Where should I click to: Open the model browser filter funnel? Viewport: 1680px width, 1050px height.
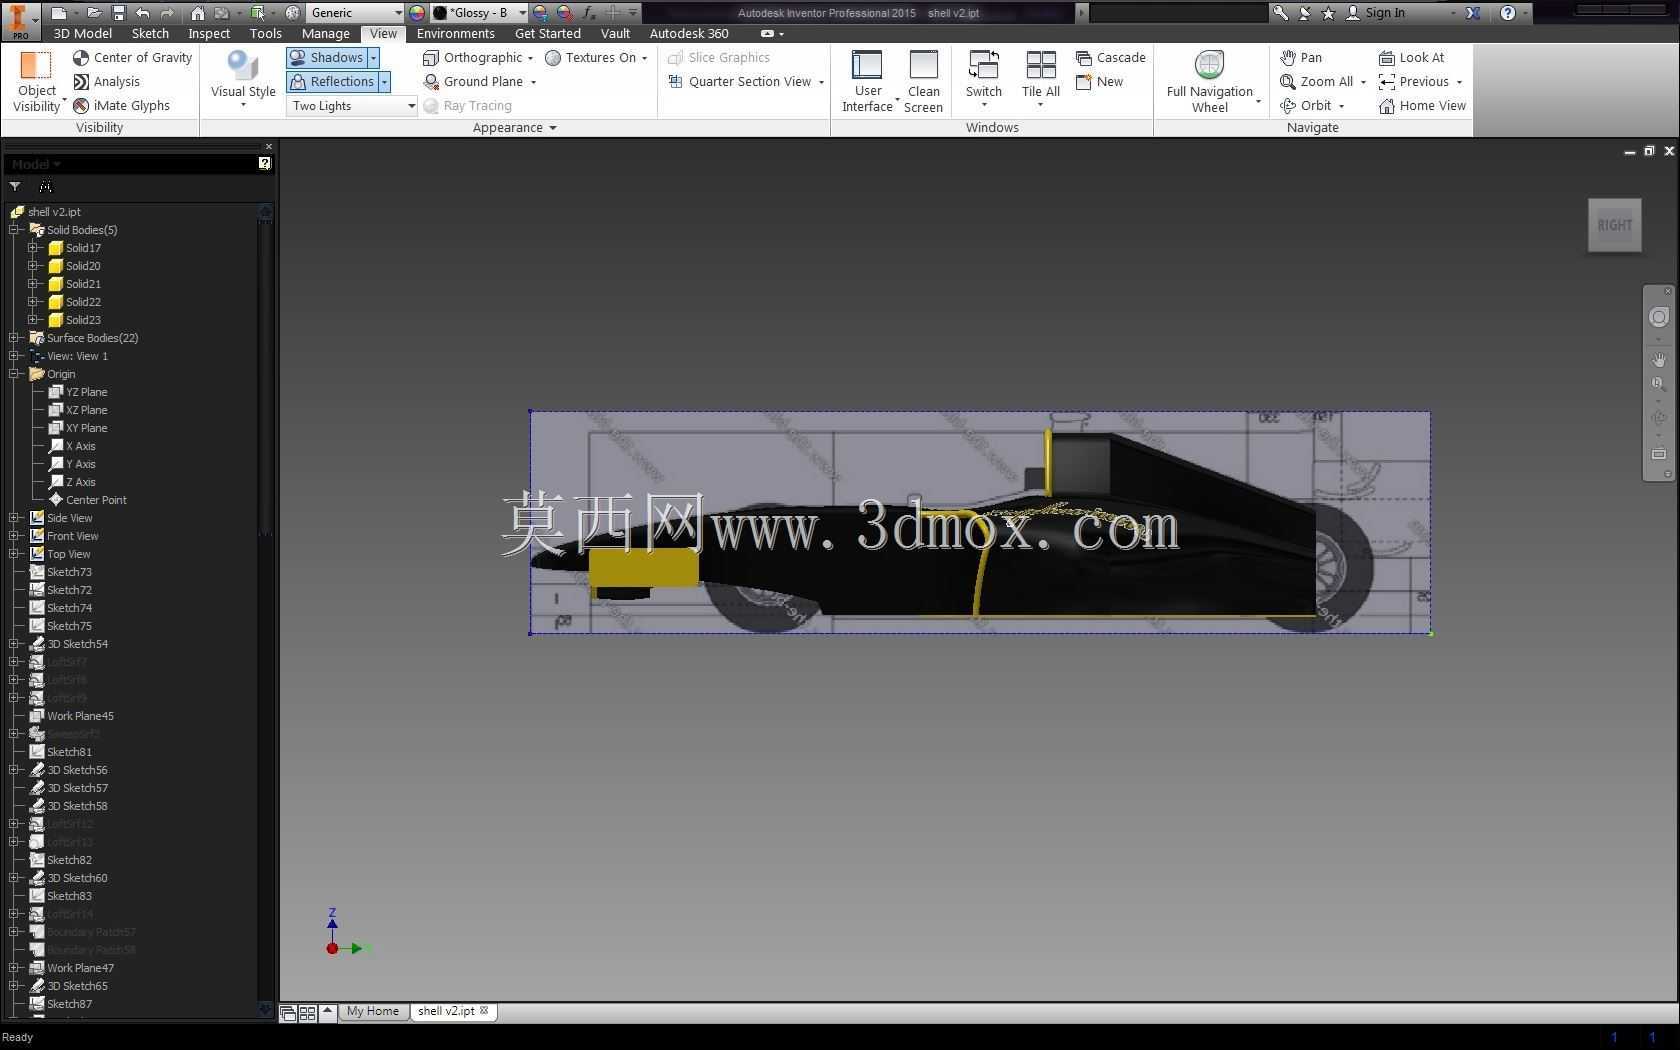click(x=15, y=186)
